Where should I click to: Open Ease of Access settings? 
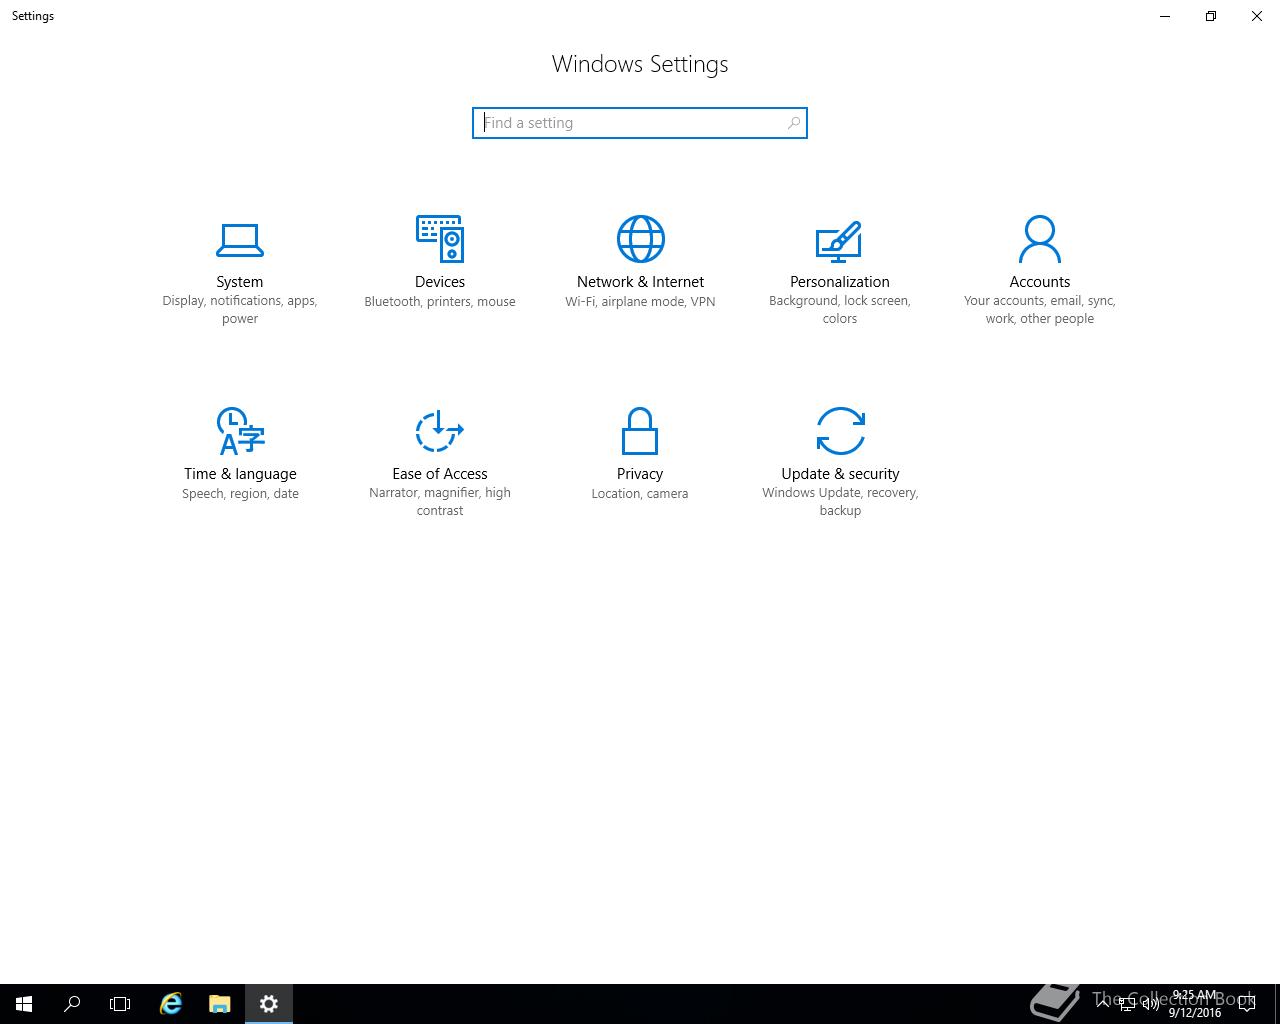tap(440, 462)
